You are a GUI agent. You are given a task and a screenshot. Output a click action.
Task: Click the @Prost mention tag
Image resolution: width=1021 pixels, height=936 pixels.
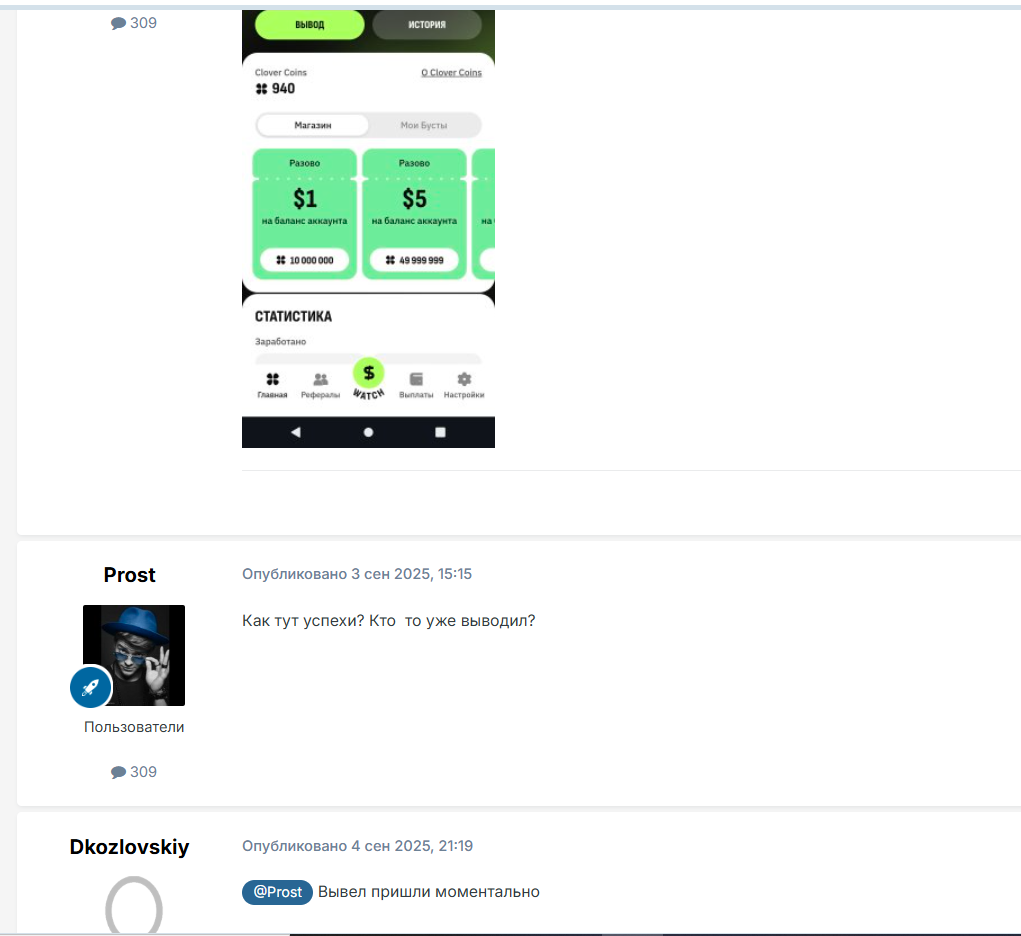[277, 892]
